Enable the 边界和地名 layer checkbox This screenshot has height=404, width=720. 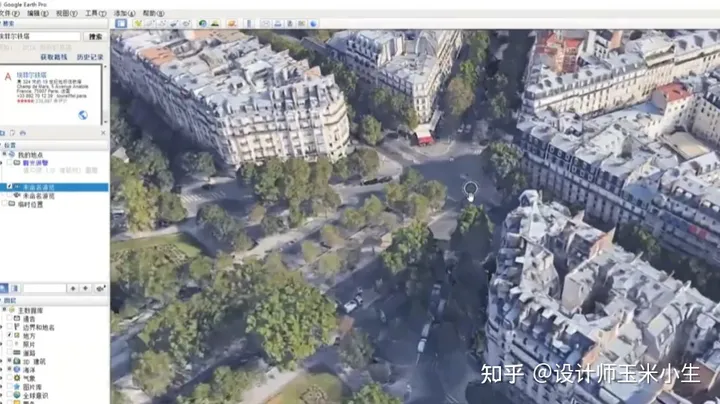9,327
